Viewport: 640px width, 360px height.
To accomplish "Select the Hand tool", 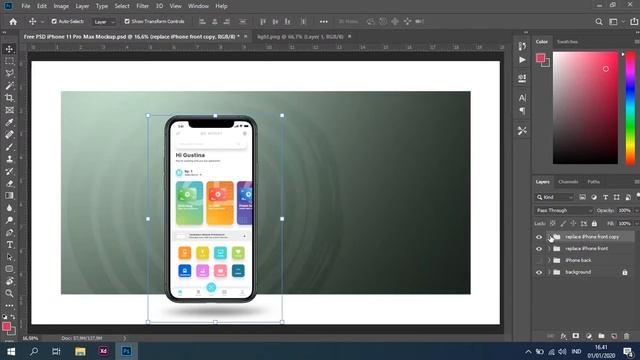I will 9,281.
